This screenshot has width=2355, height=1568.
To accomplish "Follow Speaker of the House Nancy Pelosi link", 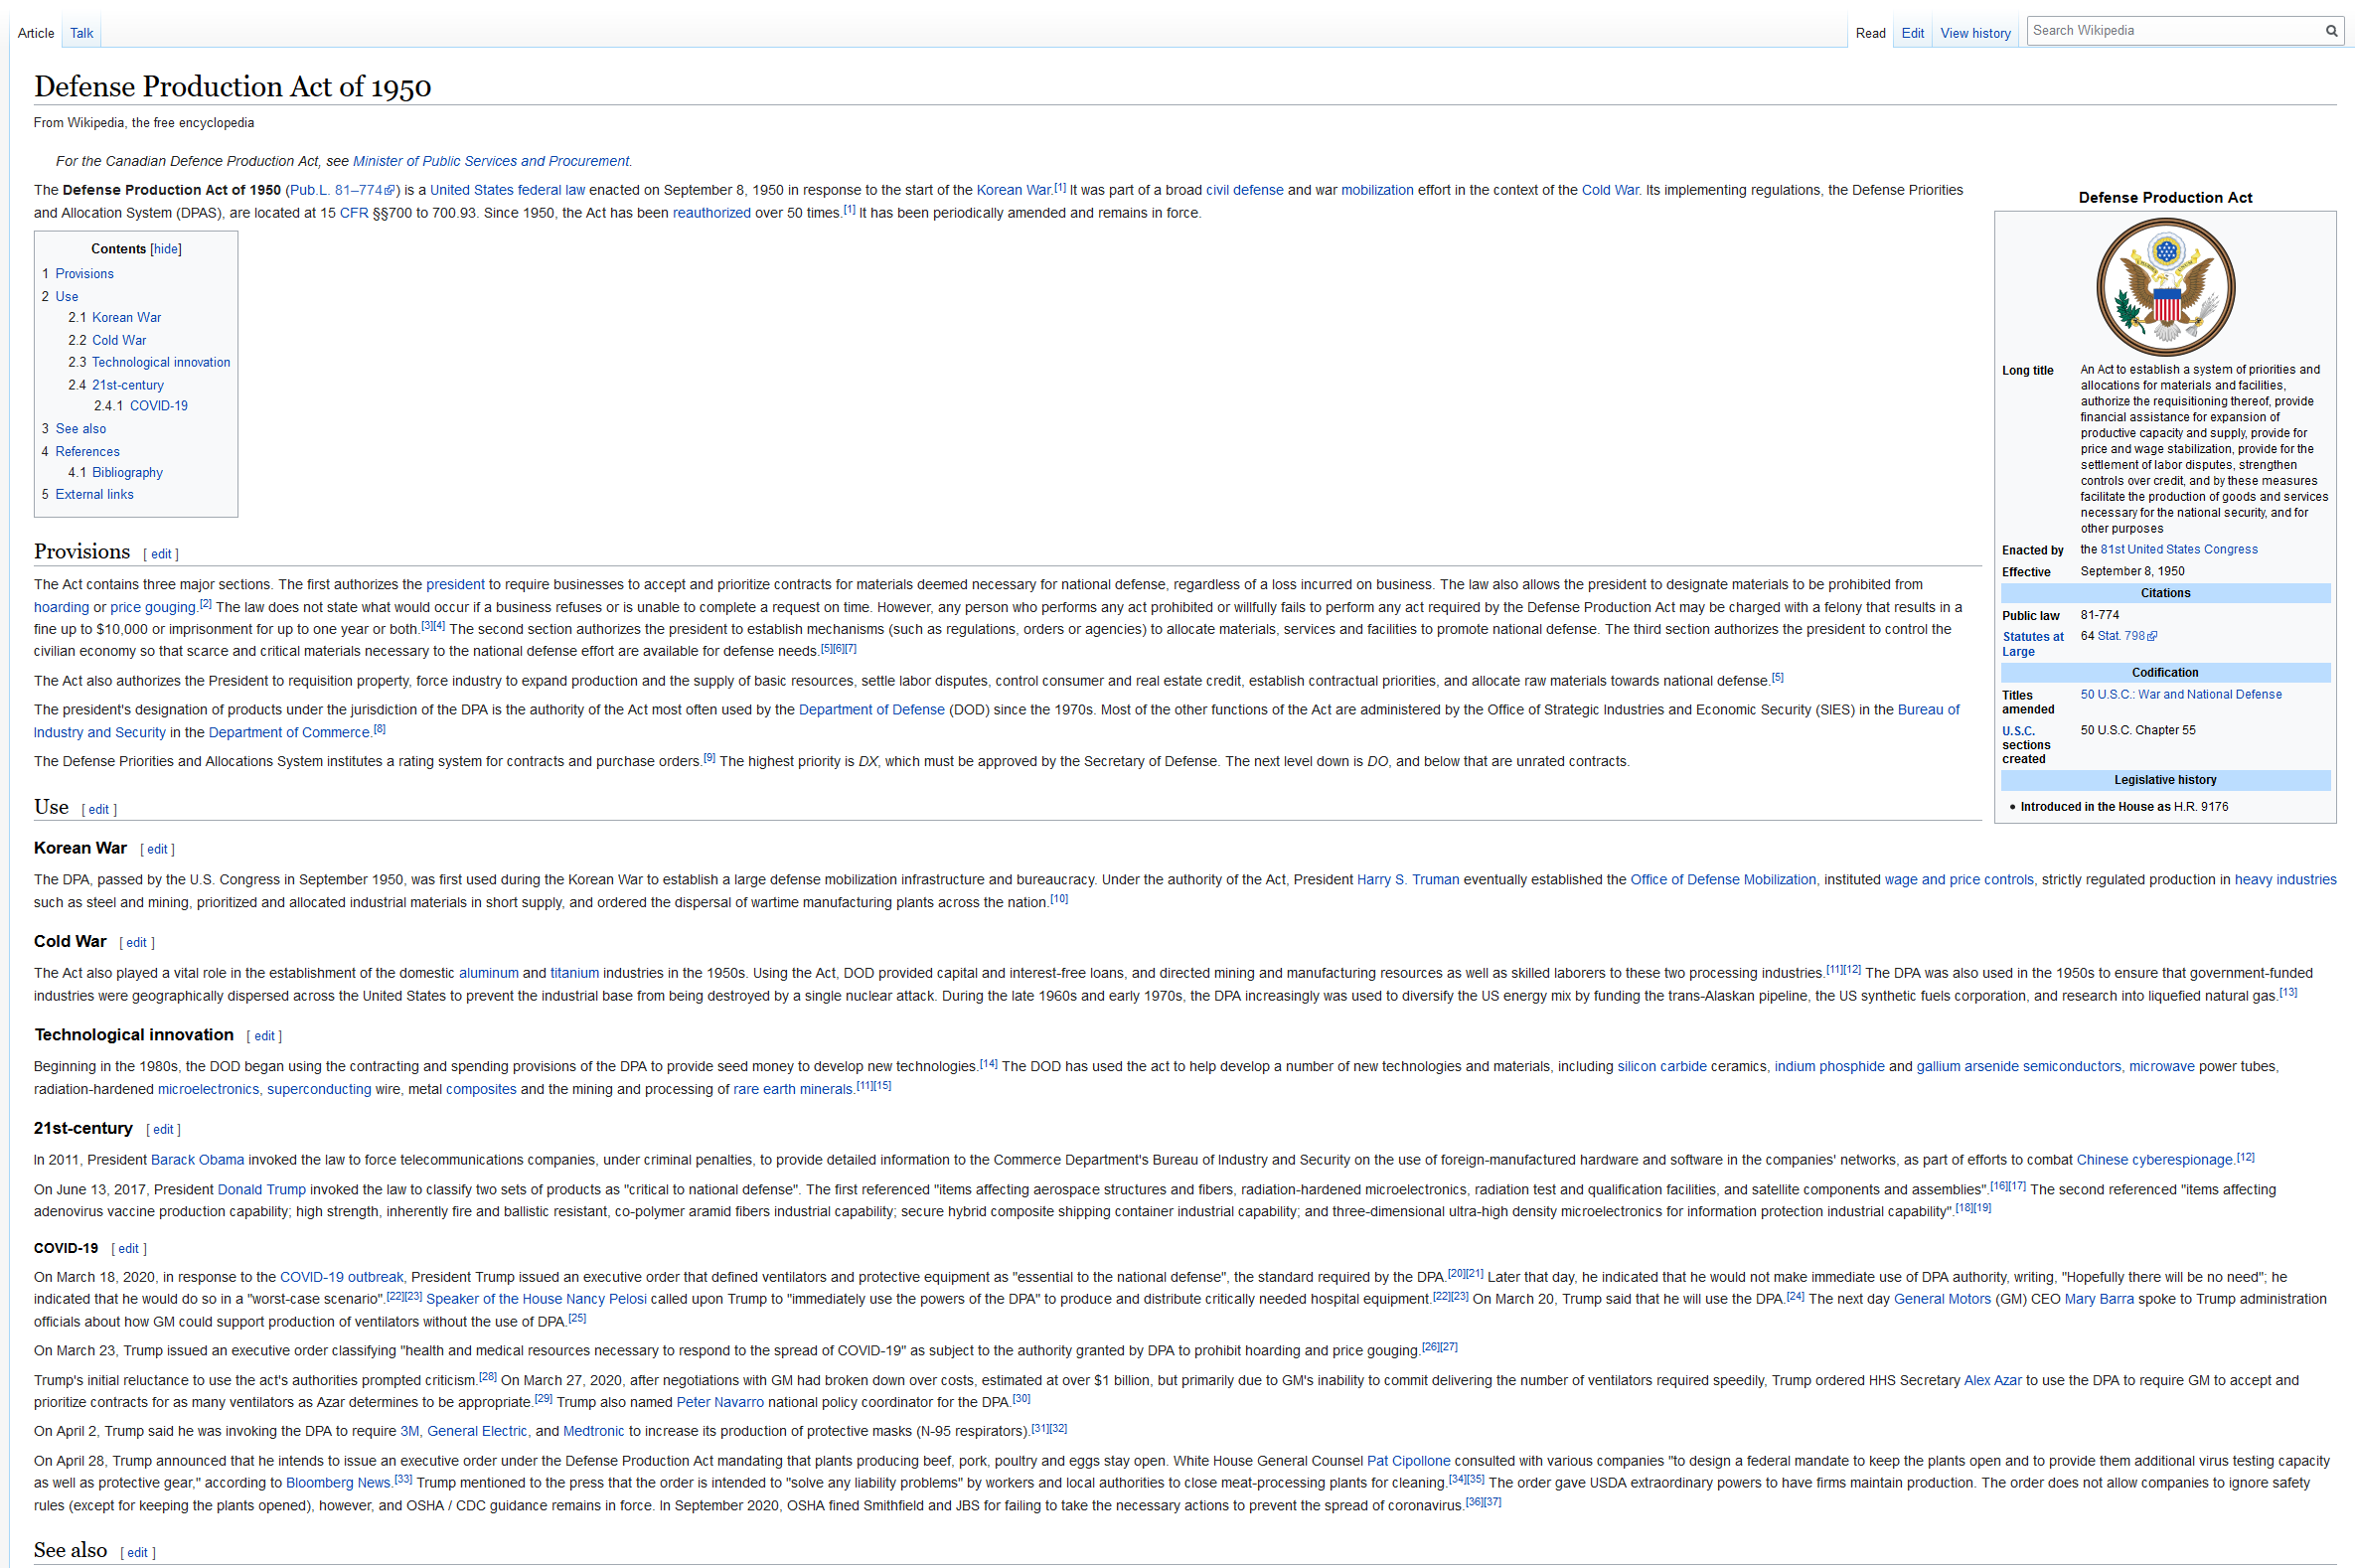I will (x=536, y=1300).
